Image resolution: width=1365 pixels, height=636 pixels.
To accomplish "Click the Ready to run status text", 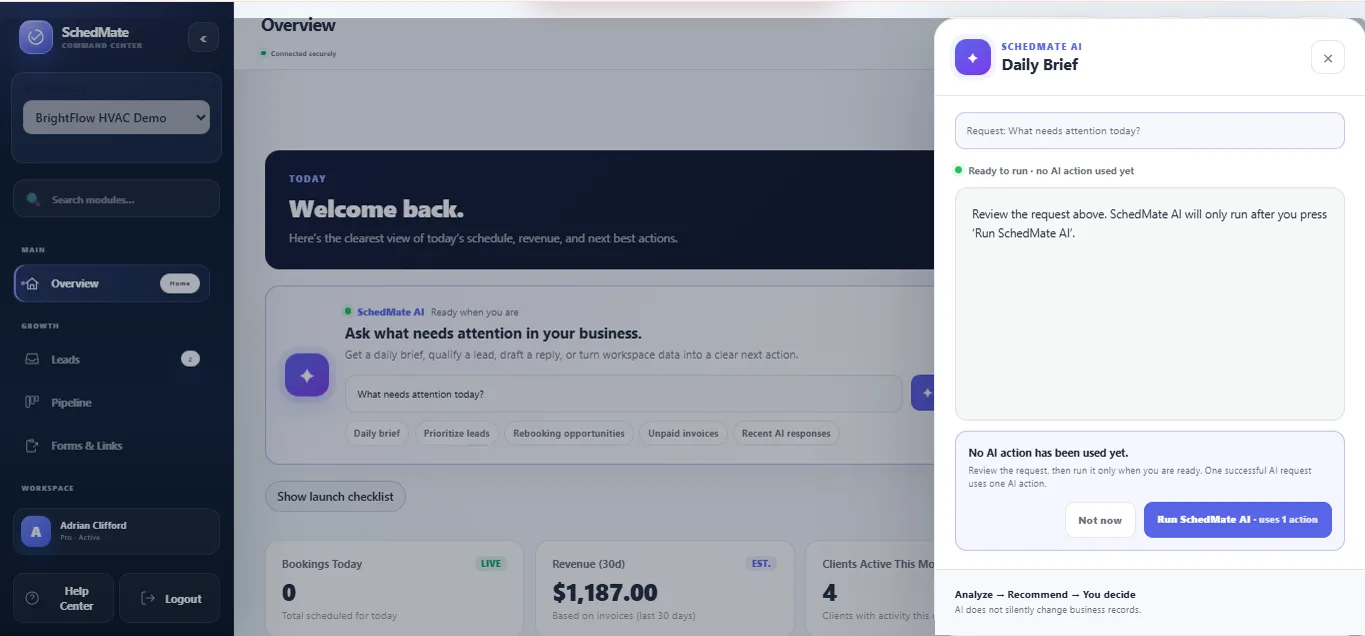I will [1051, 171].
